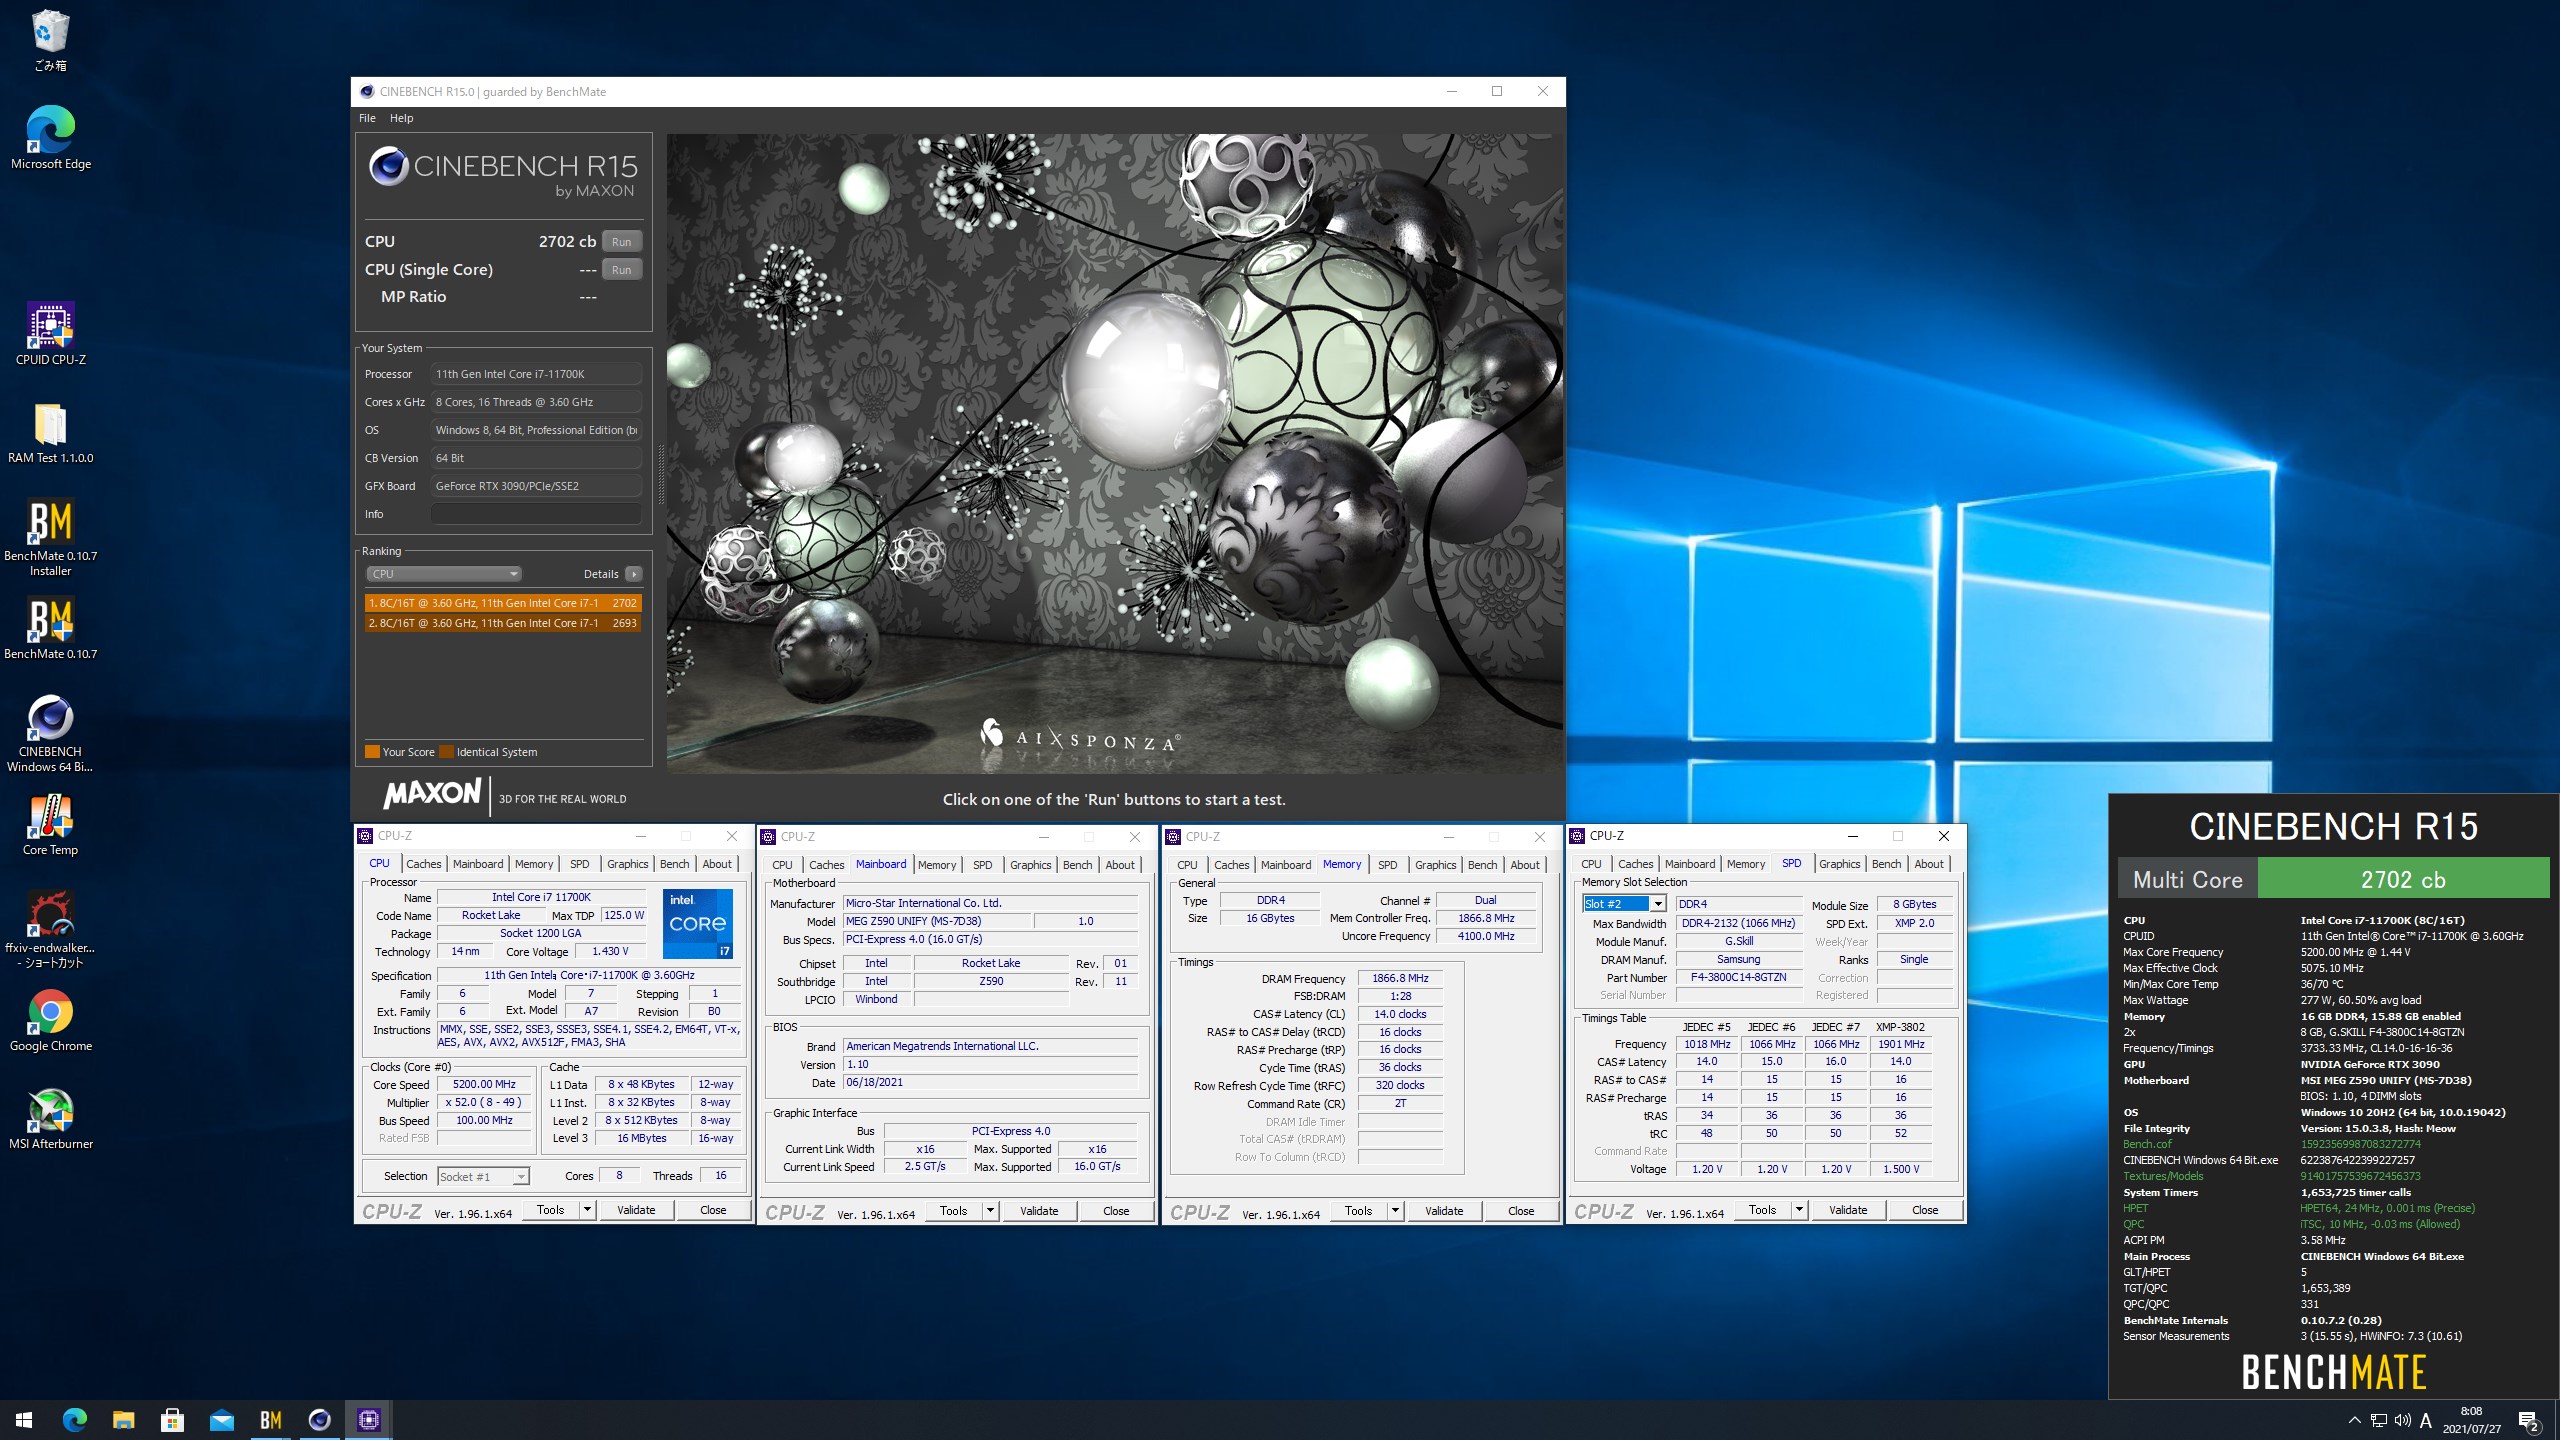Open Slot #2 memory slot dropdown
This screenshot has height=1440, width=2560.
(1624, 904)
